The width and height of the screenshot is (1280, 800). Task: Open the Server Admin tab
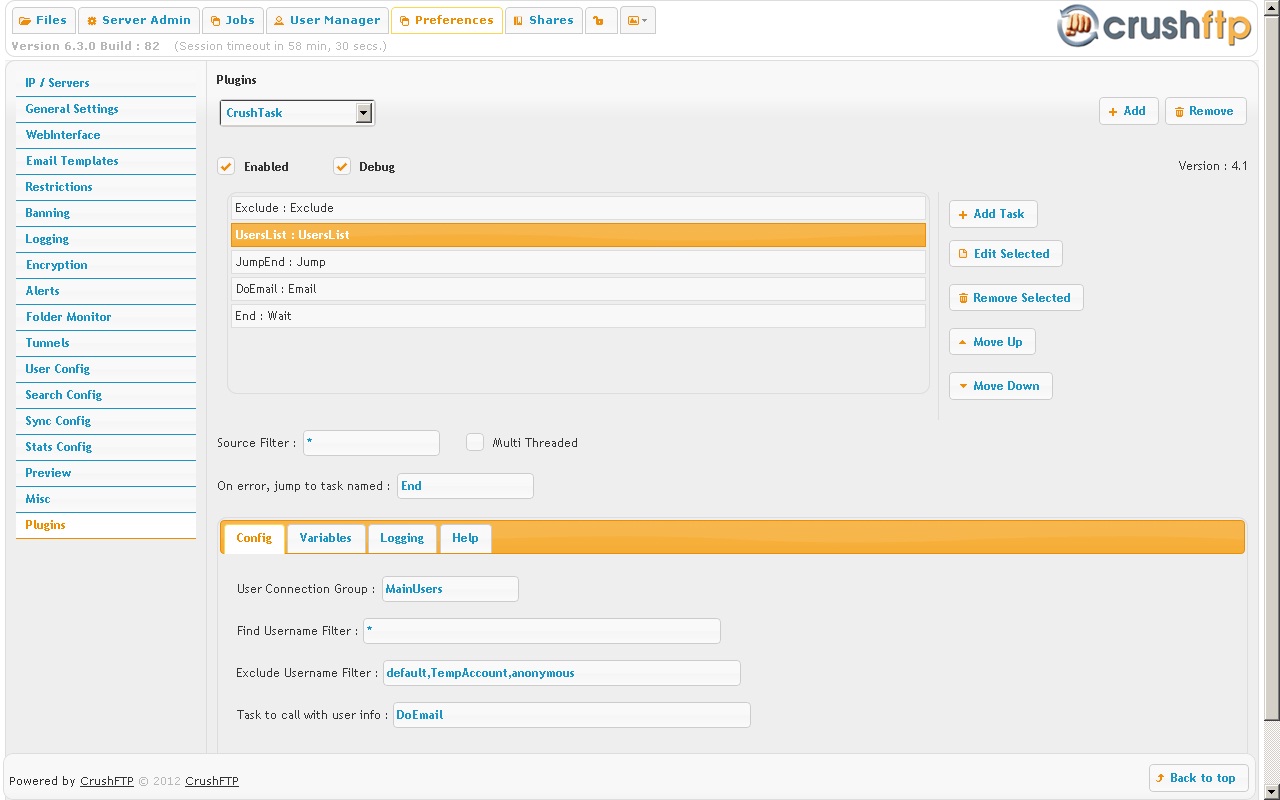coord(138,20)
